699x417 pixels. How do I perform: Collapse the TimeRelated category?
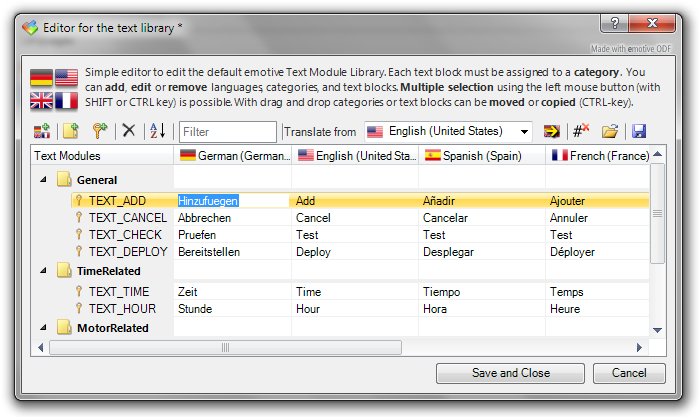click(44, 271)
